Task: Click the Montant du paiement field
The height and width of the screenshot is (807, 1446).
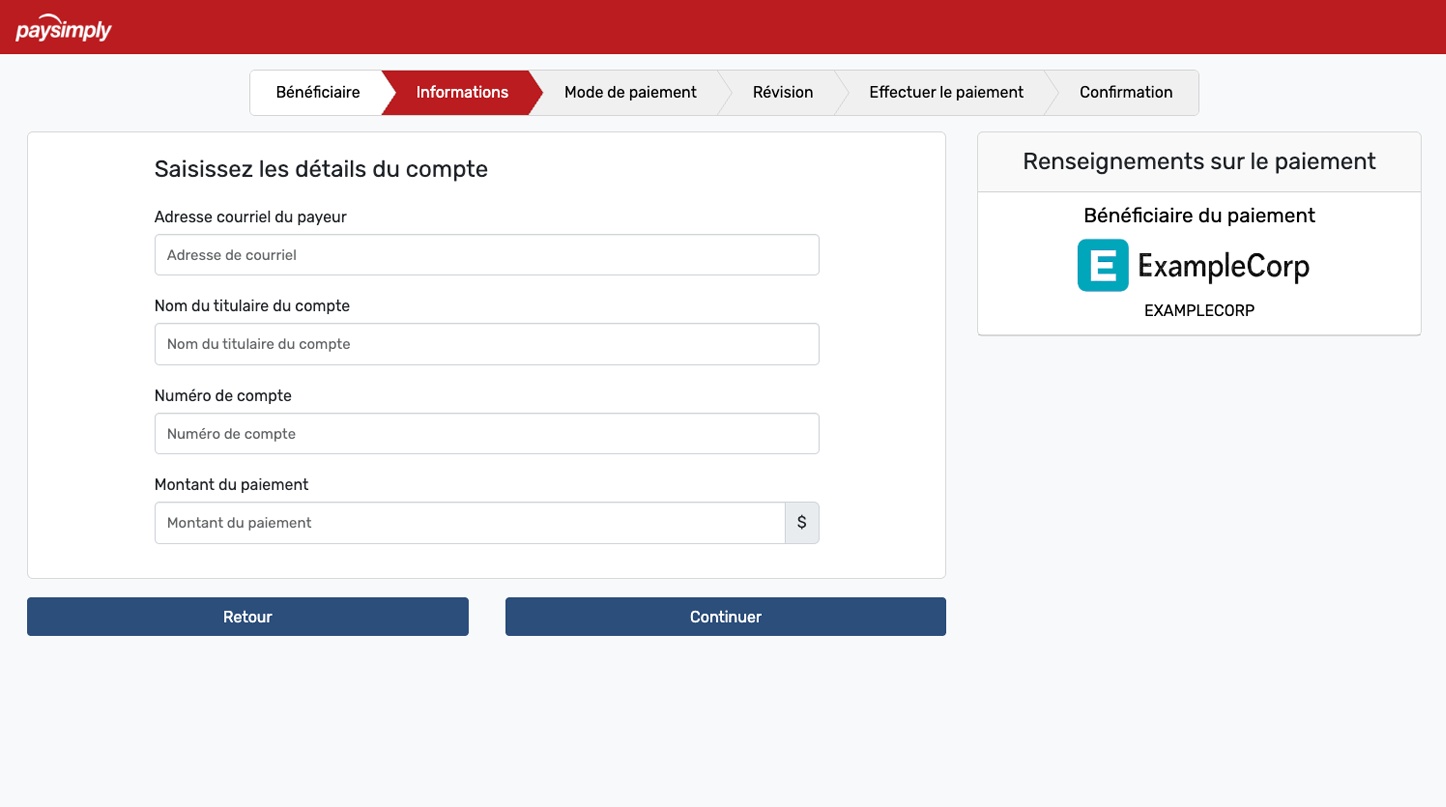Action: click(x=469, y=522)
